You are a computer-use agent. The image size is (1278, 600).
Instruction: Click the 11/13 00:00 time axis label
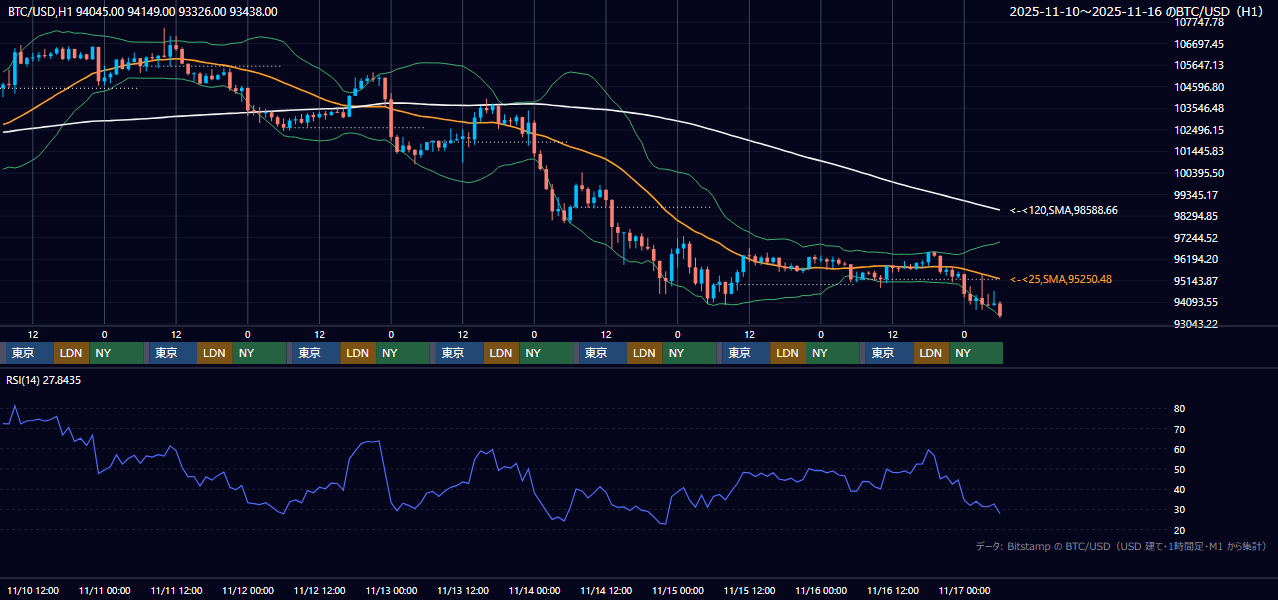tap(392, 591)
